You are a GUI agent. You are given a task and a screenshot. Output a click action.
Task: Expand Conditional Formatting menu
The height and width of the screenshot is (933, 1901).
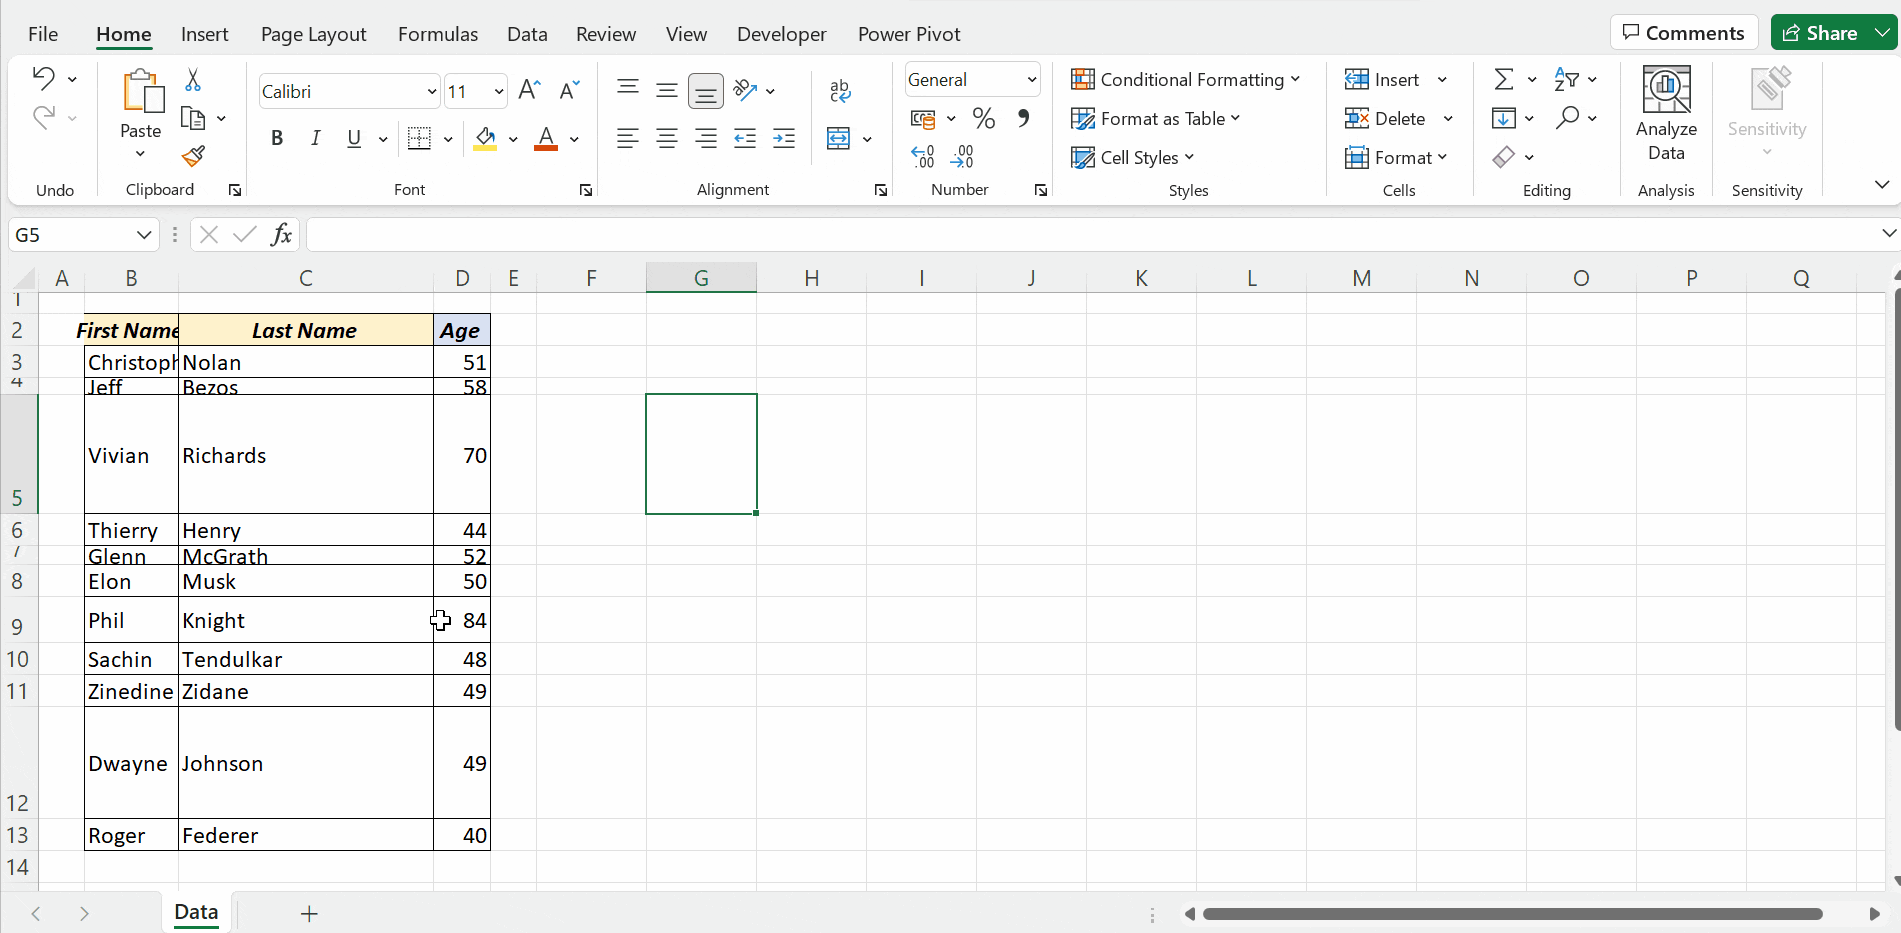(x=1185, y=80)
